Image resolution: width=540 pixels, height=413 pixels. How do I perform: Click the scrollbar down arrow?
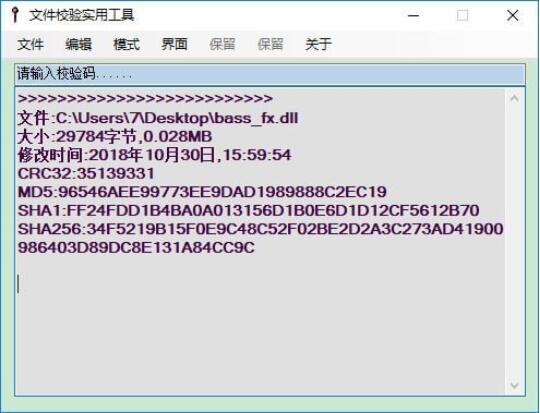click(515, 385)
